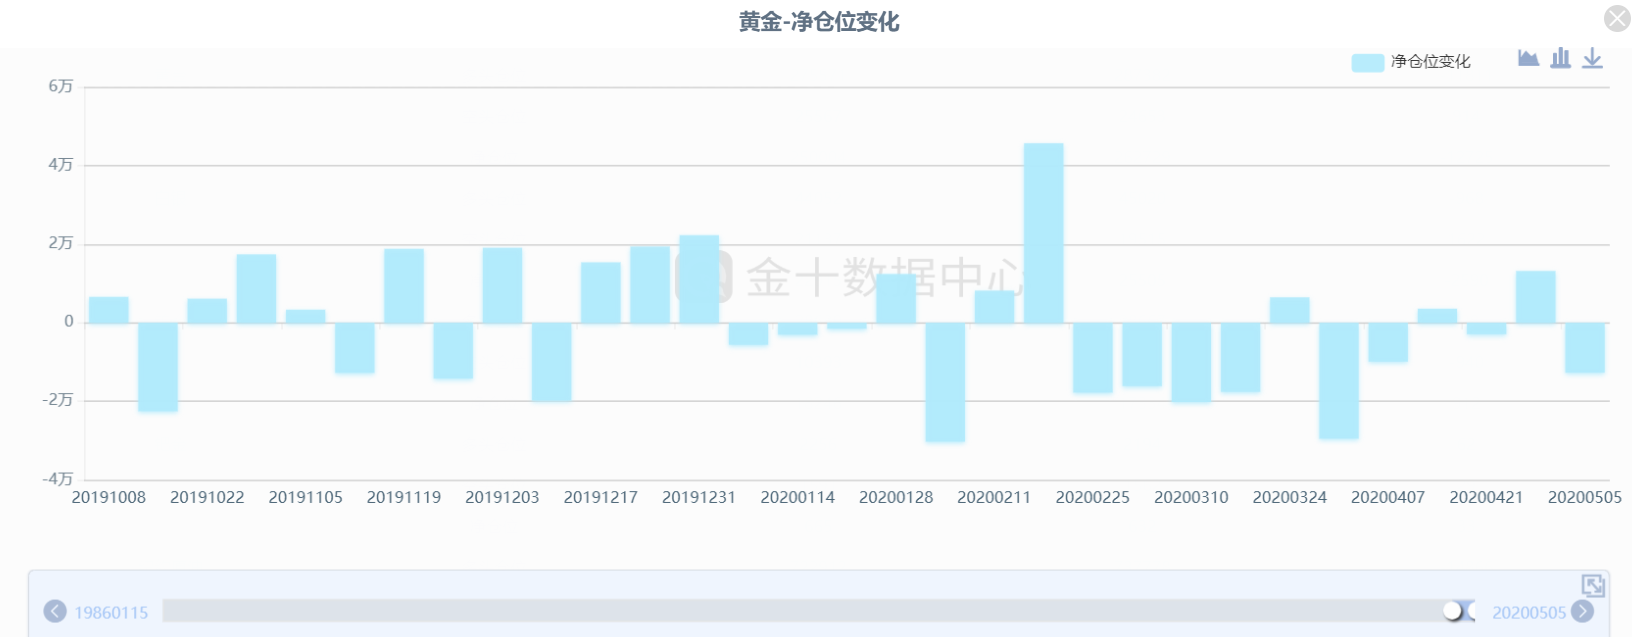Switch chart to bar graph view

(1560, 58)
